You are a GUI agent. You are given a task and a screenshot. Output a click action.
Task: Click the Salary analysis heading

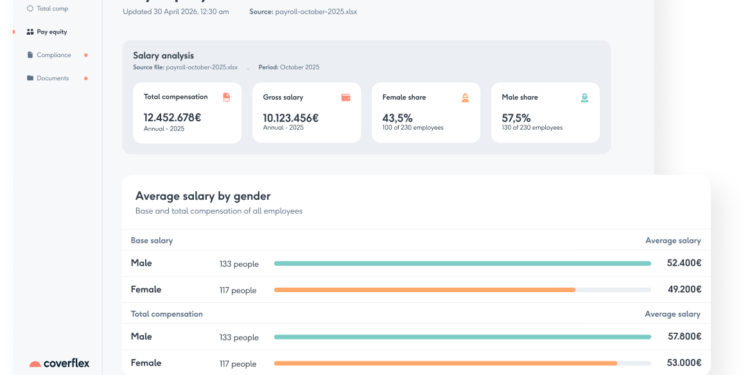164,56
